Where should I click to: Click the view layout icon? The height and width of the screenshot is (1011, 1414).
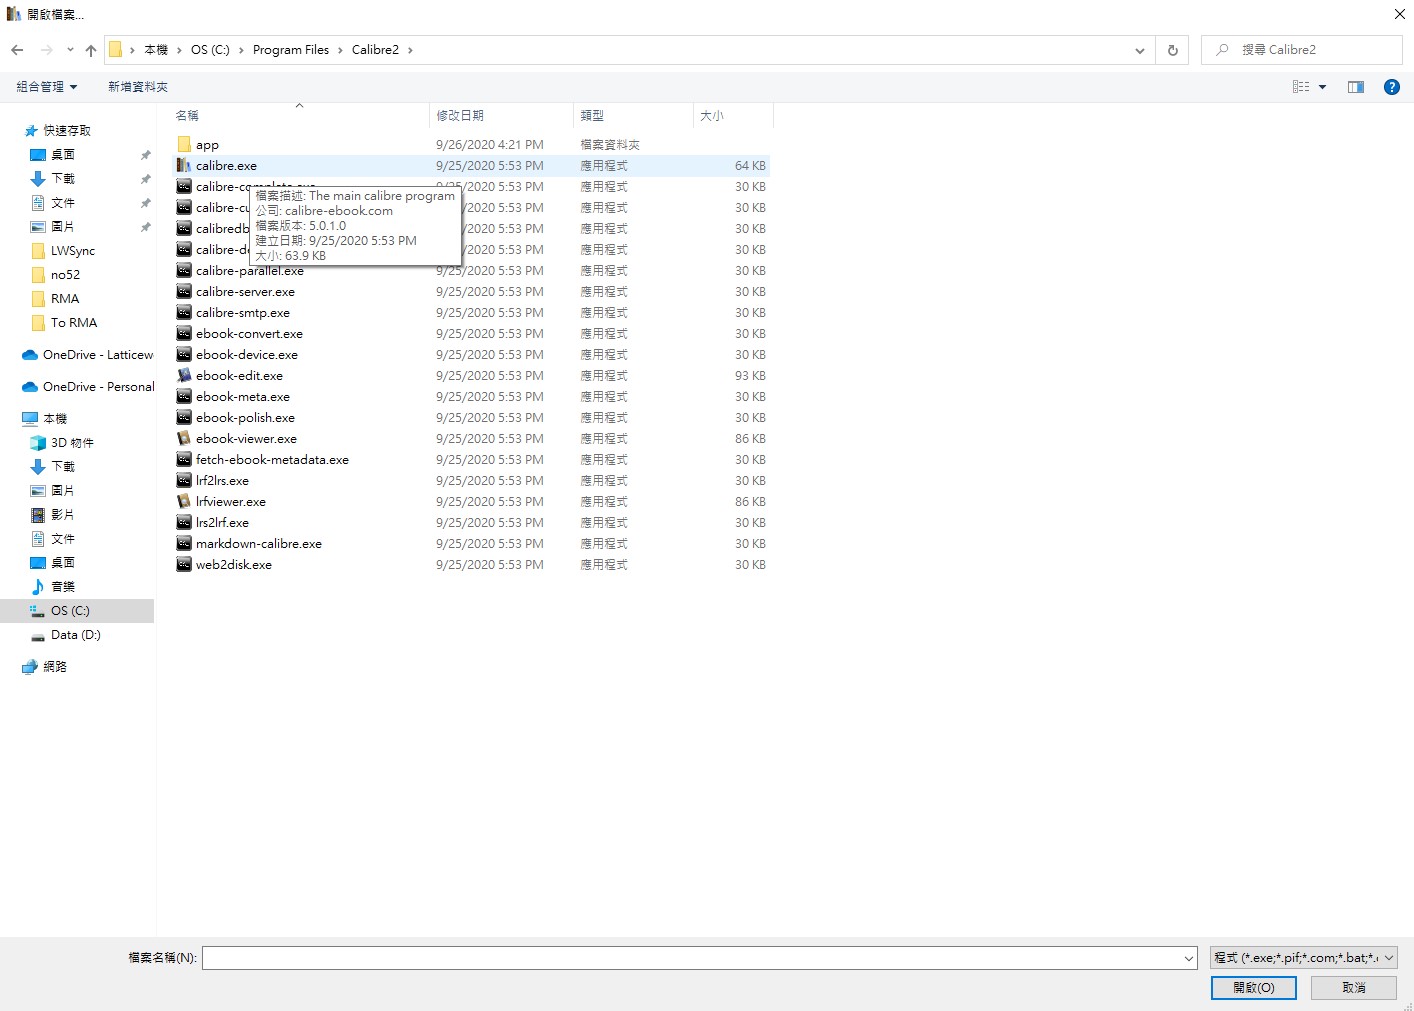pyautogui.click(x=1301, y=87)
